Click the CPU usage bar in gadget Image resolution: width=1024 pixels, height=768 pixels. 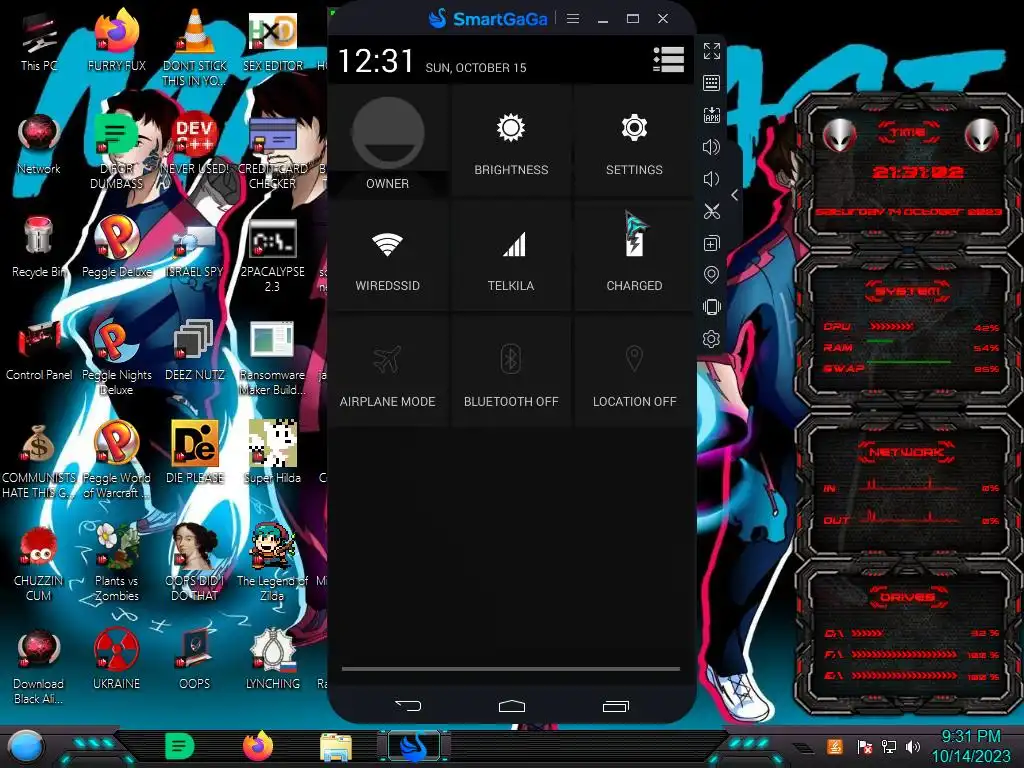pos(891,327)
